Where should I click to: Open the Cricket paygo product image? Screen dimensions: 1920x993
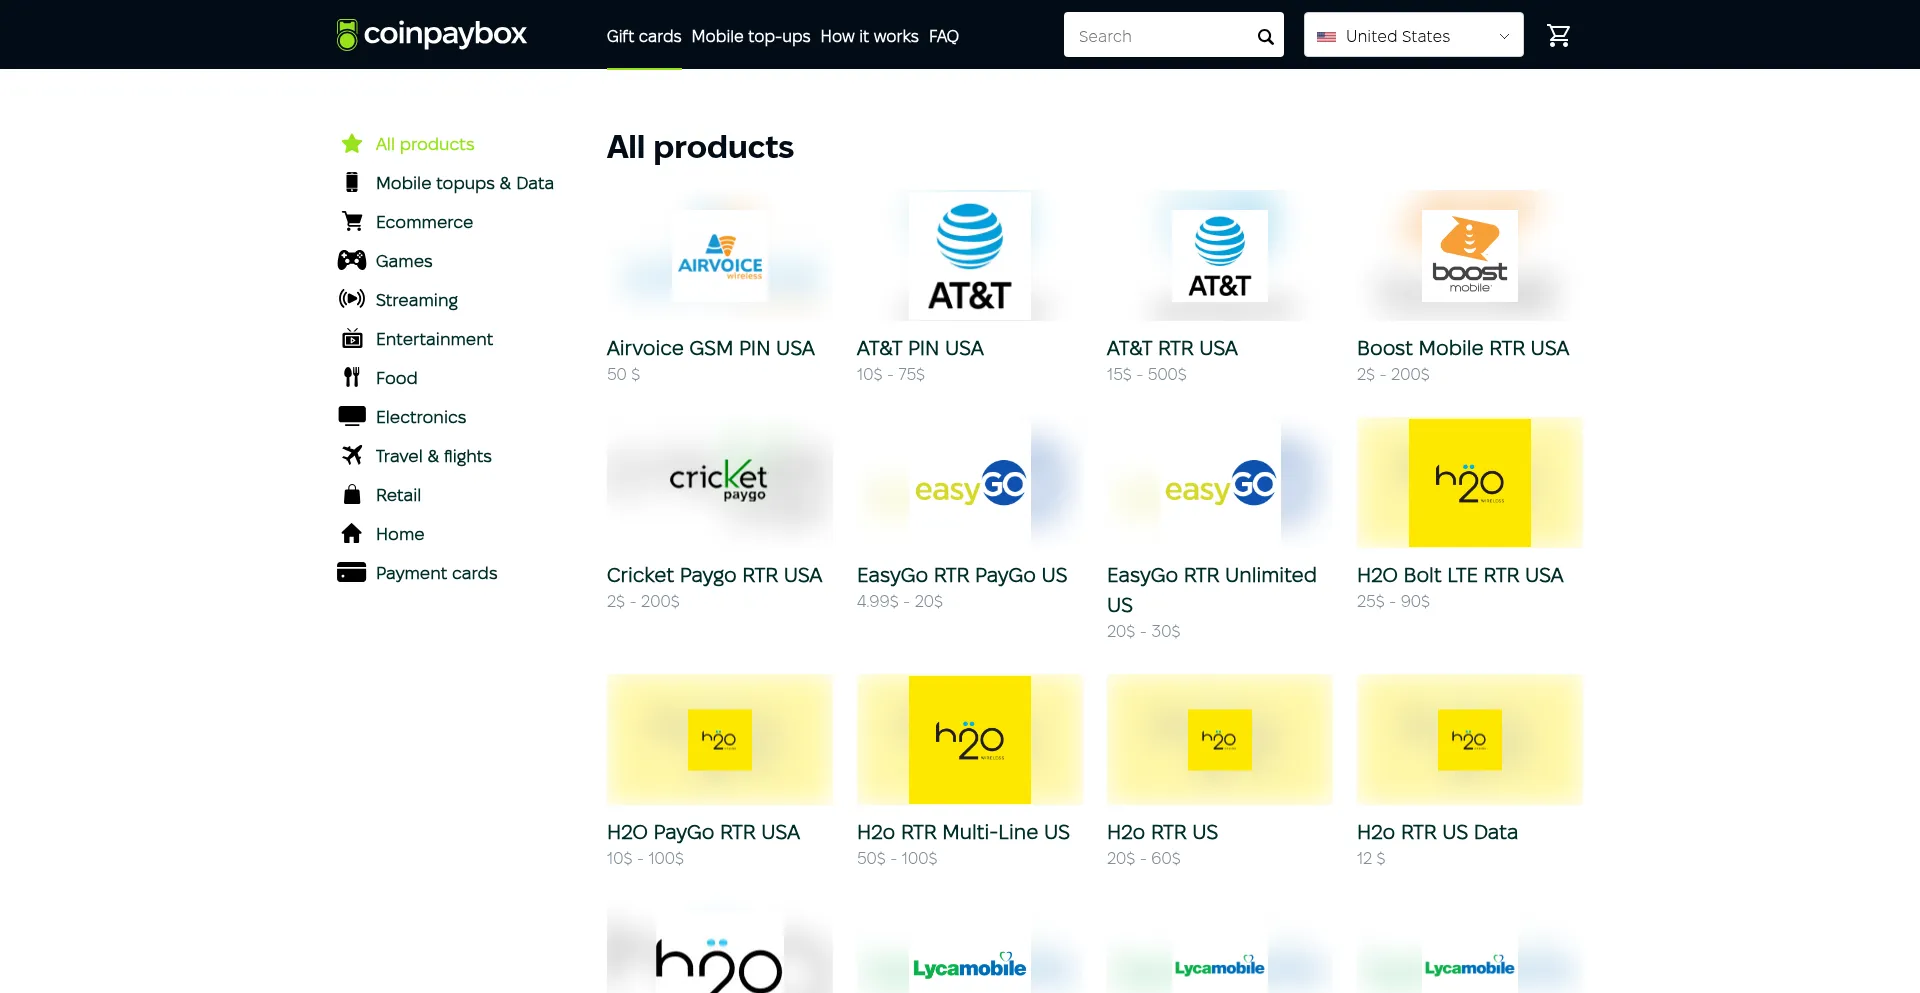(x=720, y=483)
